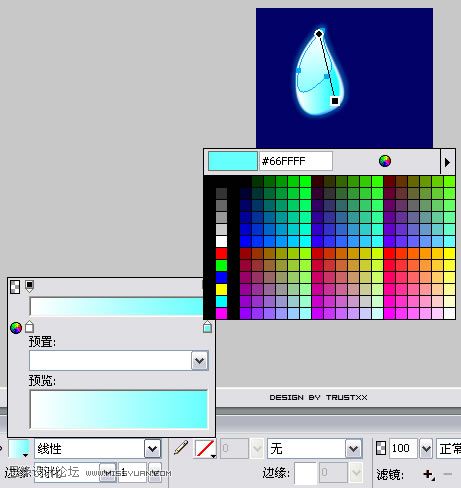Click the #66FFFF hex input field
This screenshot has width=461, height=488.
point(296,161)
